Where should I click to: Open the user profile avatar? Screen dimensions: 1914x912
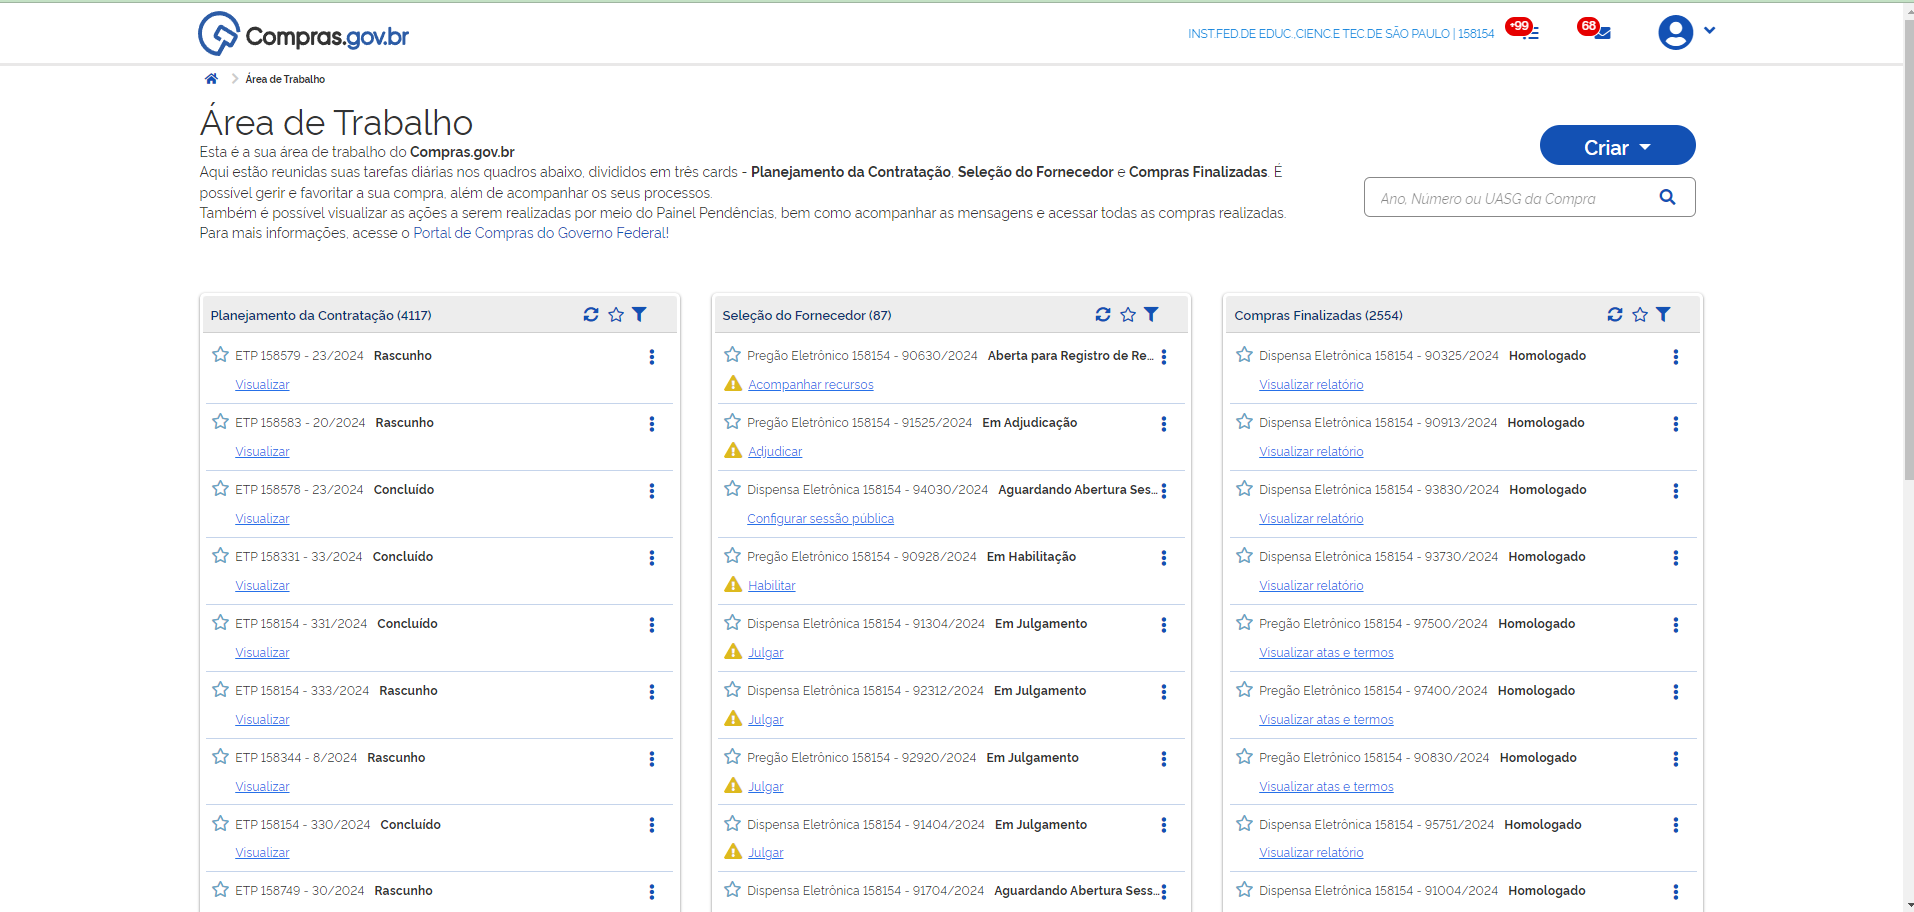[1675, 32]
